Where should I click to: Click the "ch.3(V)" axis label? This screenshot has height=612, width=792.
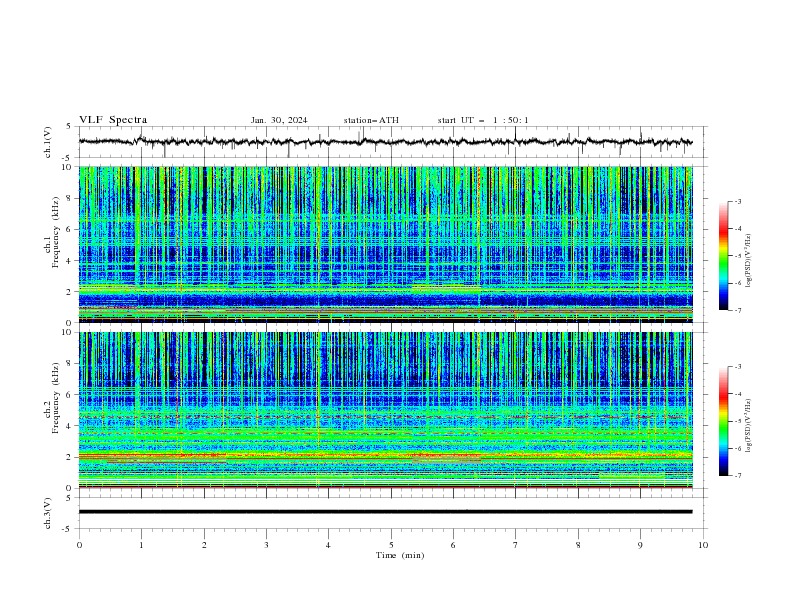pos(48,513)
